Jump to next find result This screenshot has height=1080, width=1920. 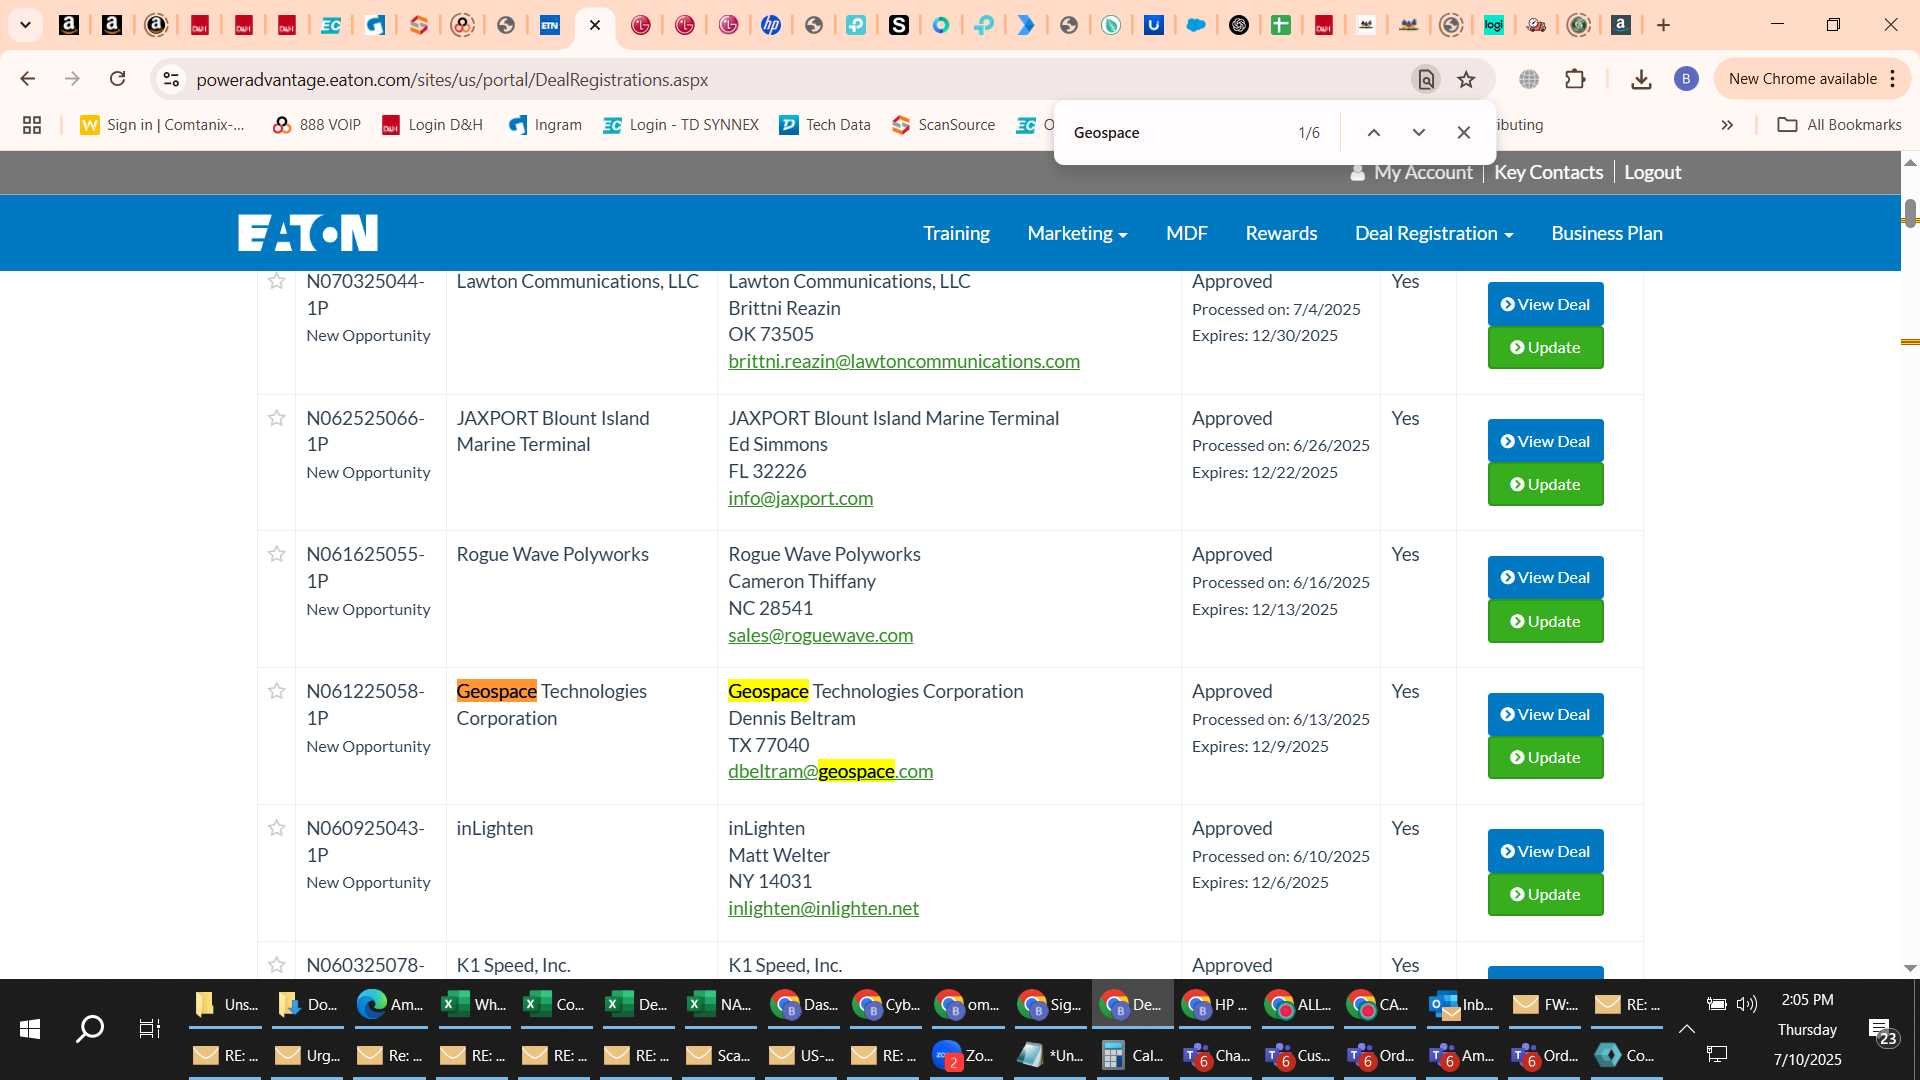pos(1418,132)
